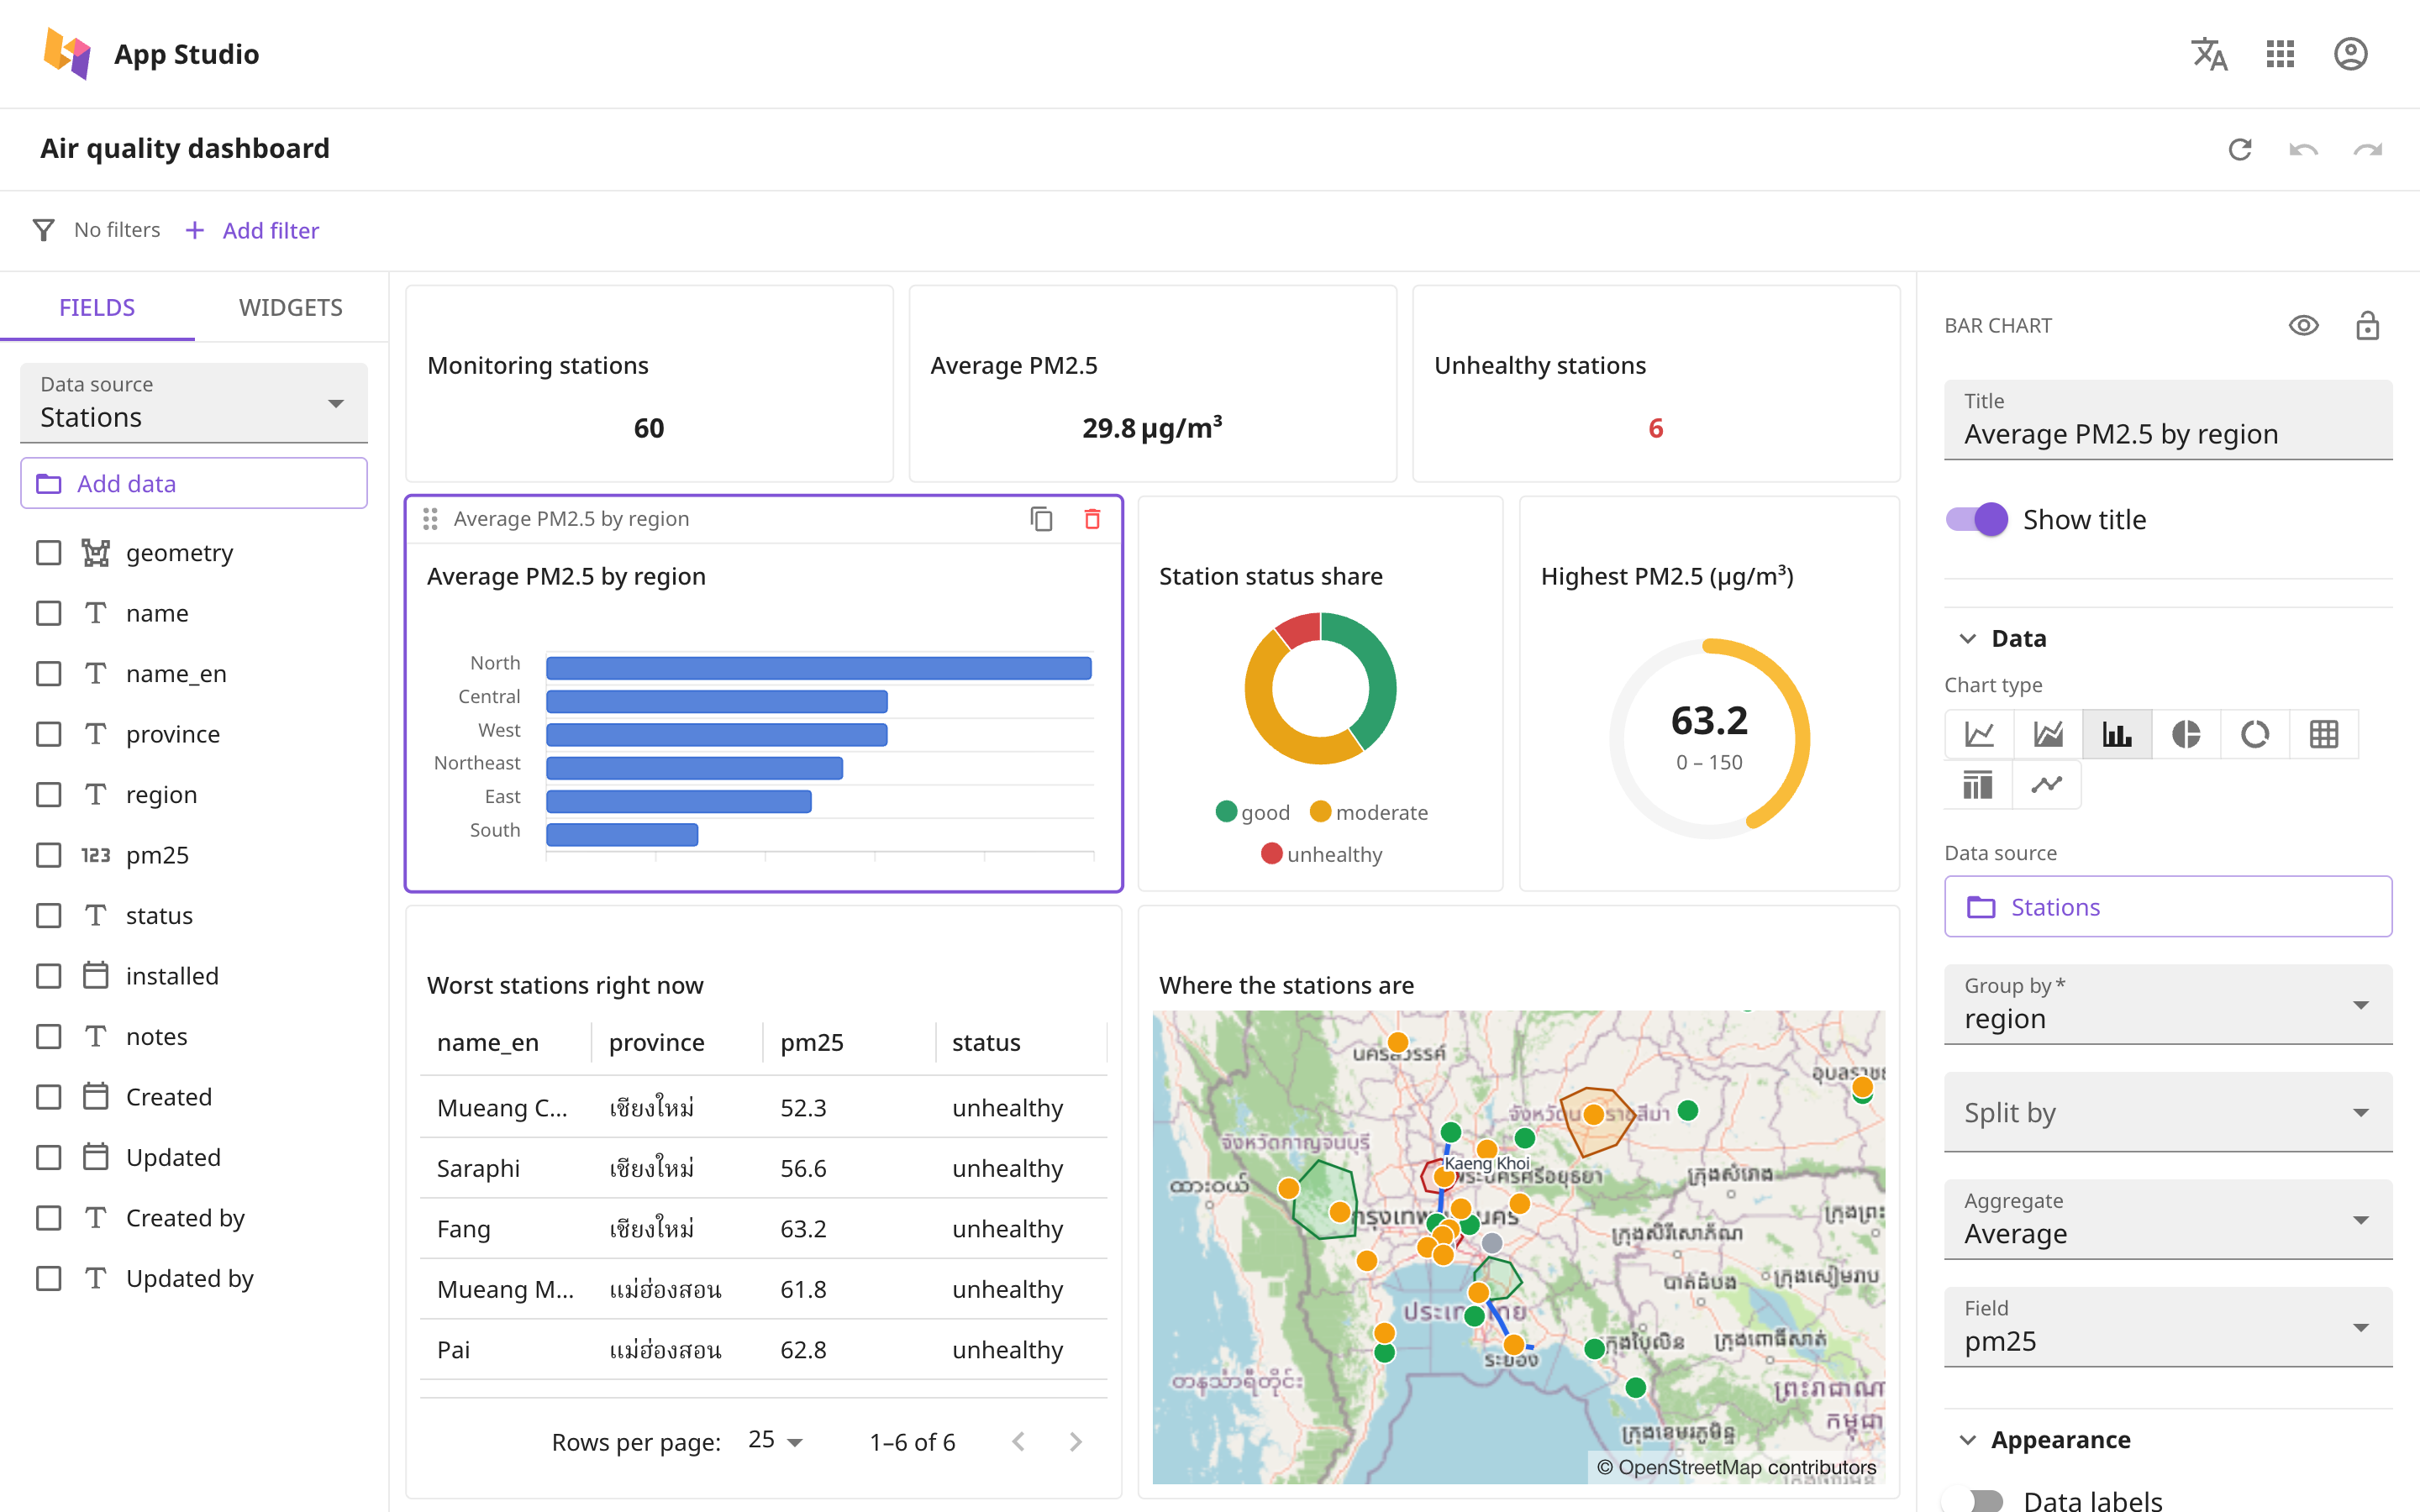Click the North bar in chart
2420x1512 pixels.
point(818,668)
